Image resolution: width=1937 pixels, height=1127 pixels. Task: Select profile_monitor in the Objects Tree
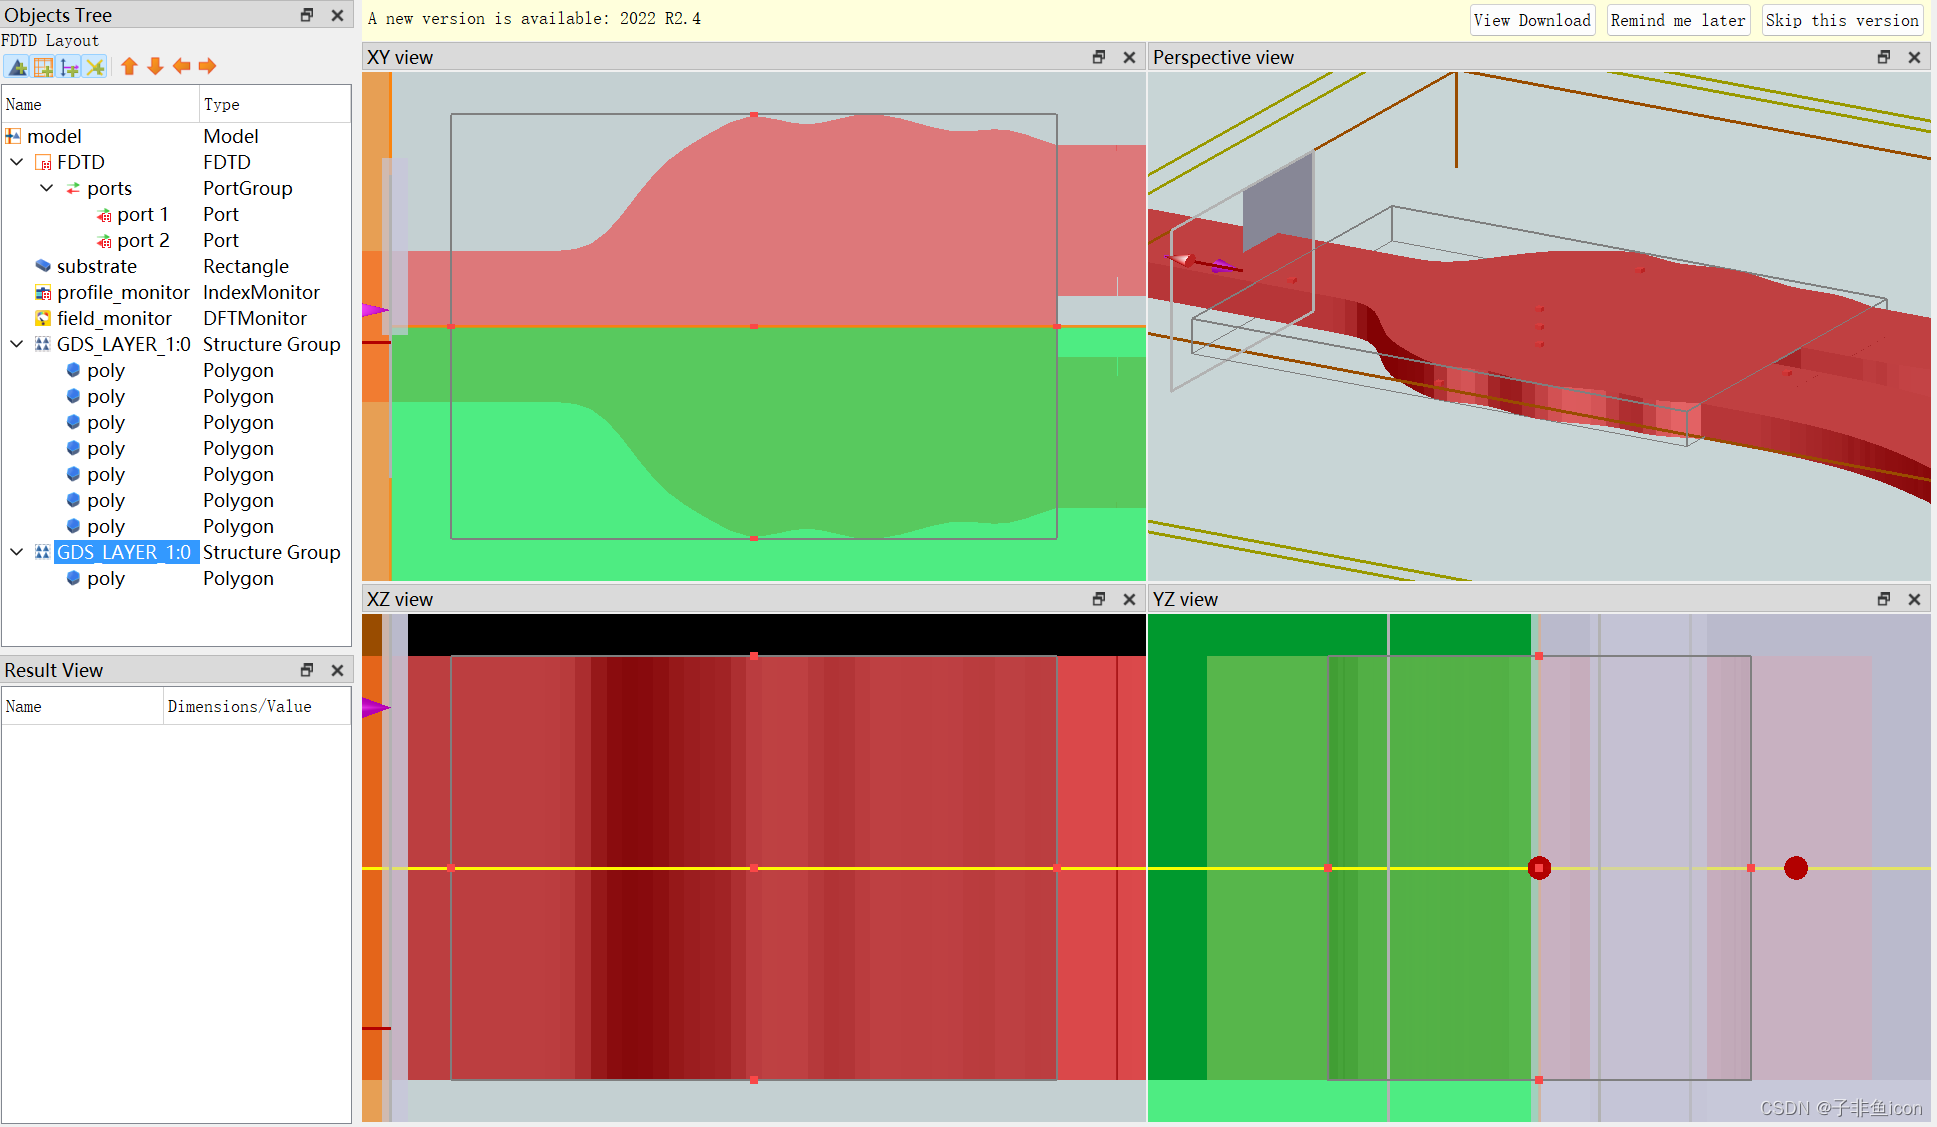pos(122,292)
